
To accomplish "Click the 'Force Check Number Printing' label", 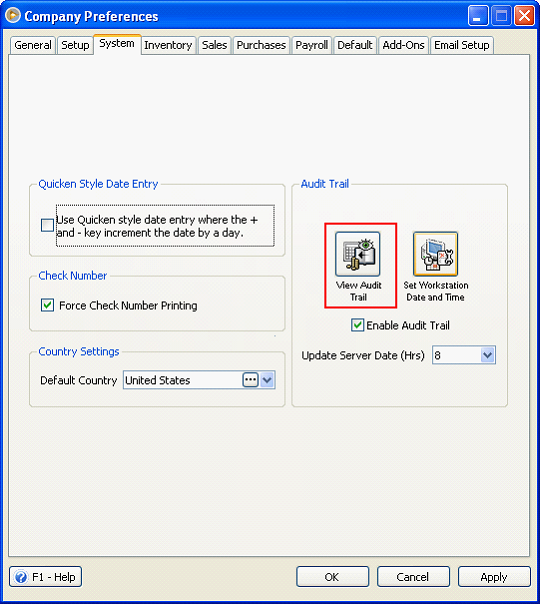I will pos(128,306).
